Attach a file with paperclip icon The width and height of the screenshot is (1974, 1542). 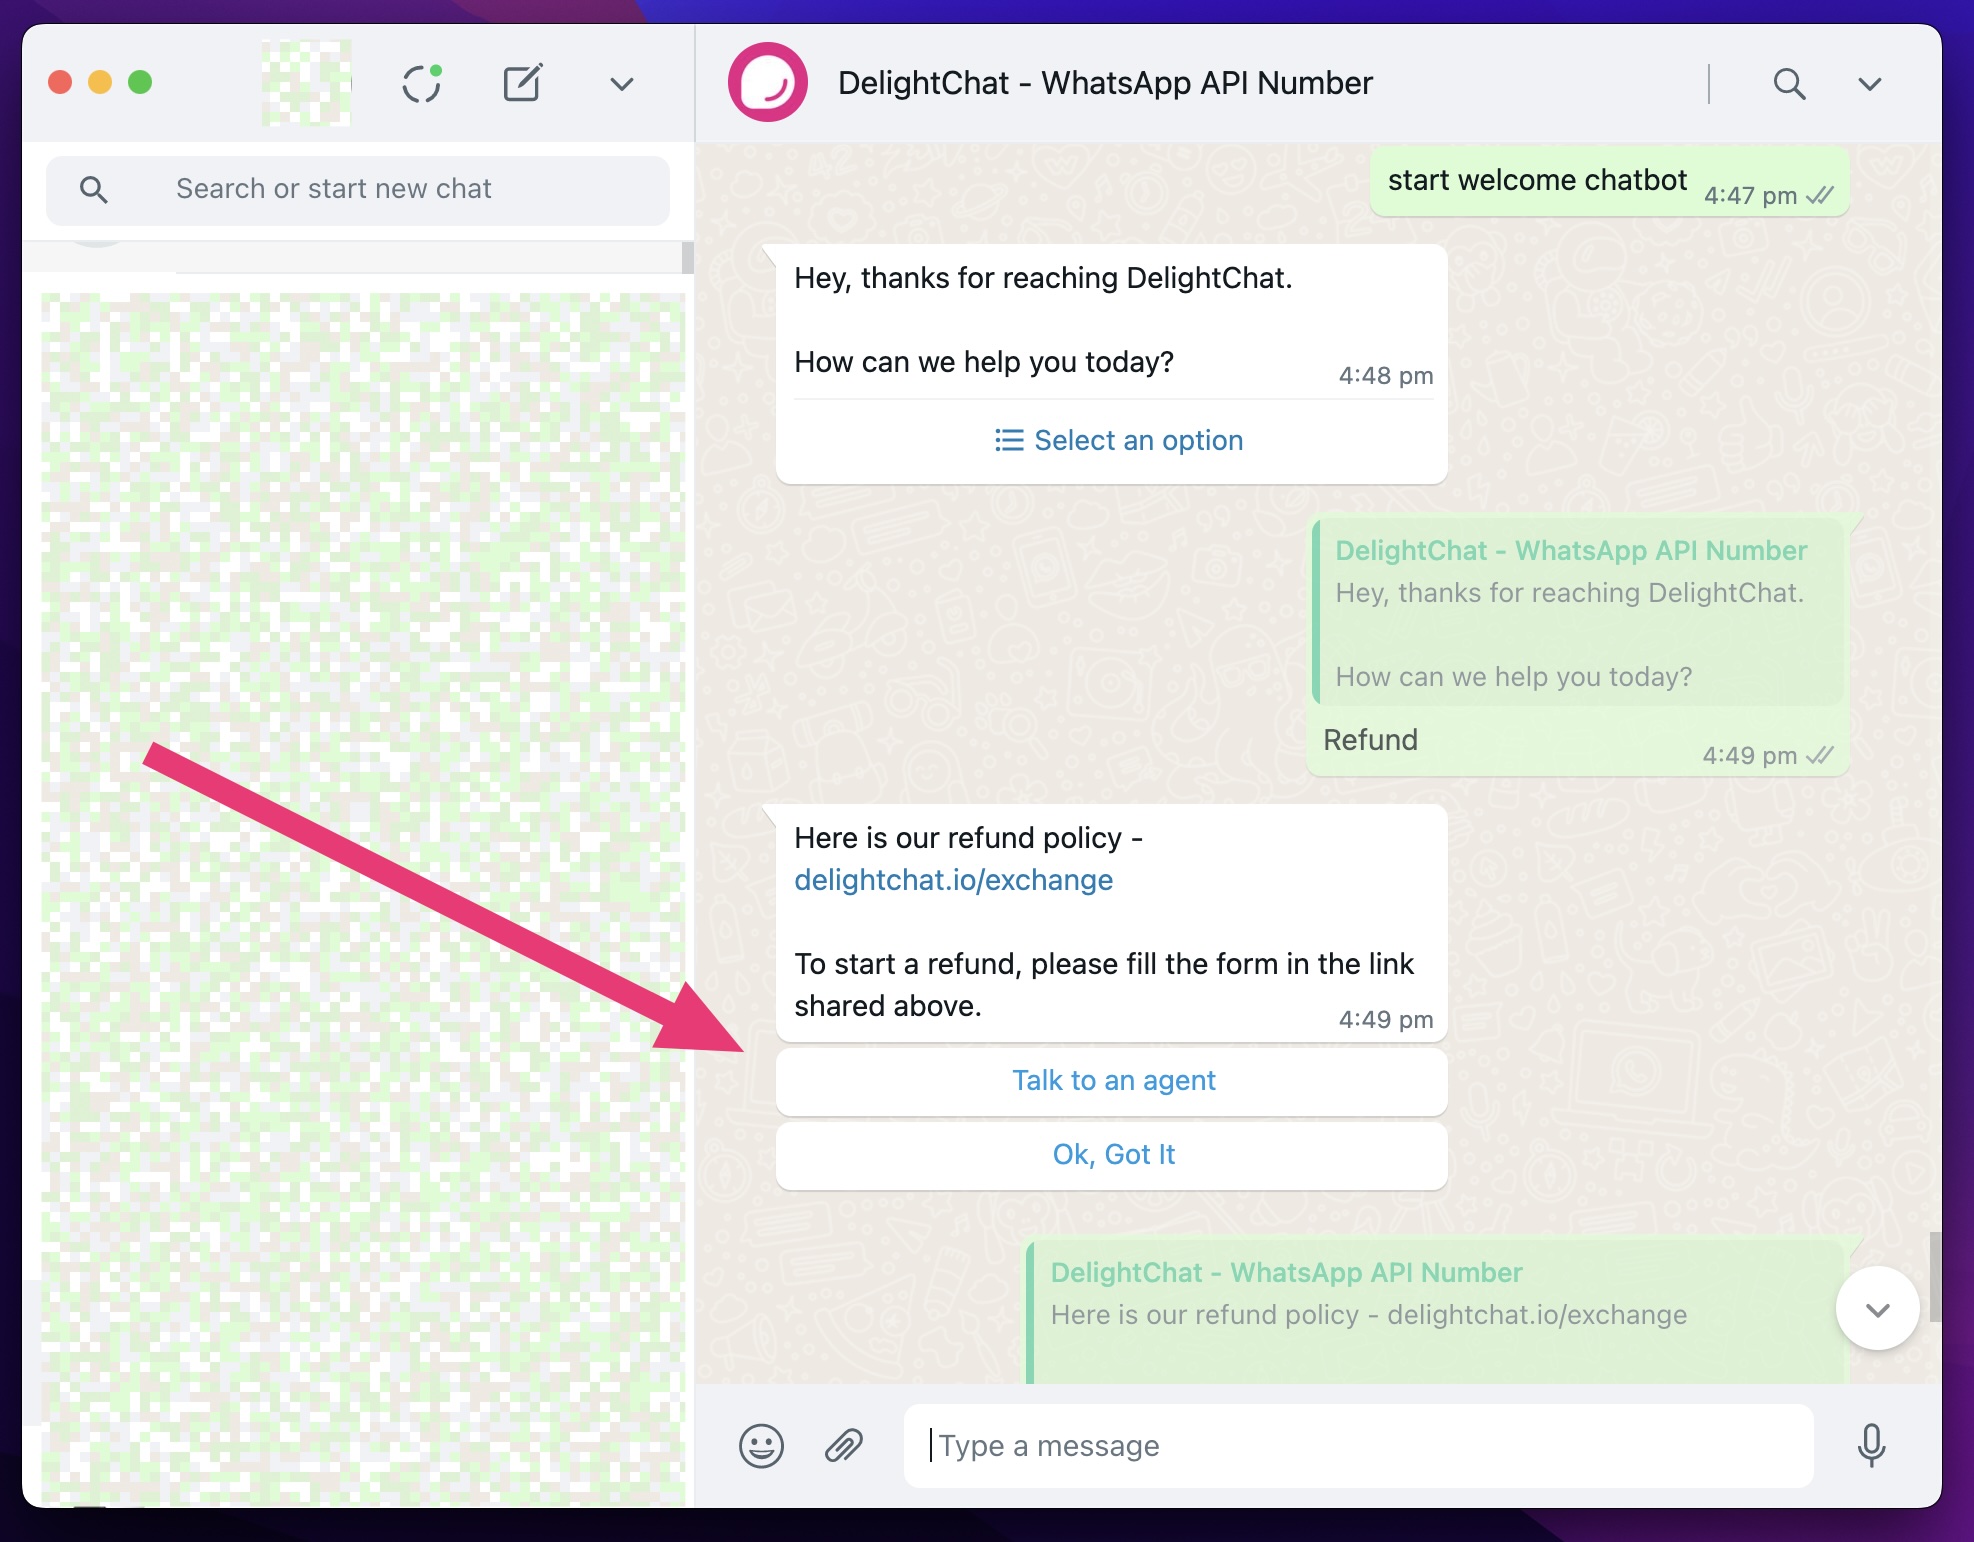pos(844,1446)
